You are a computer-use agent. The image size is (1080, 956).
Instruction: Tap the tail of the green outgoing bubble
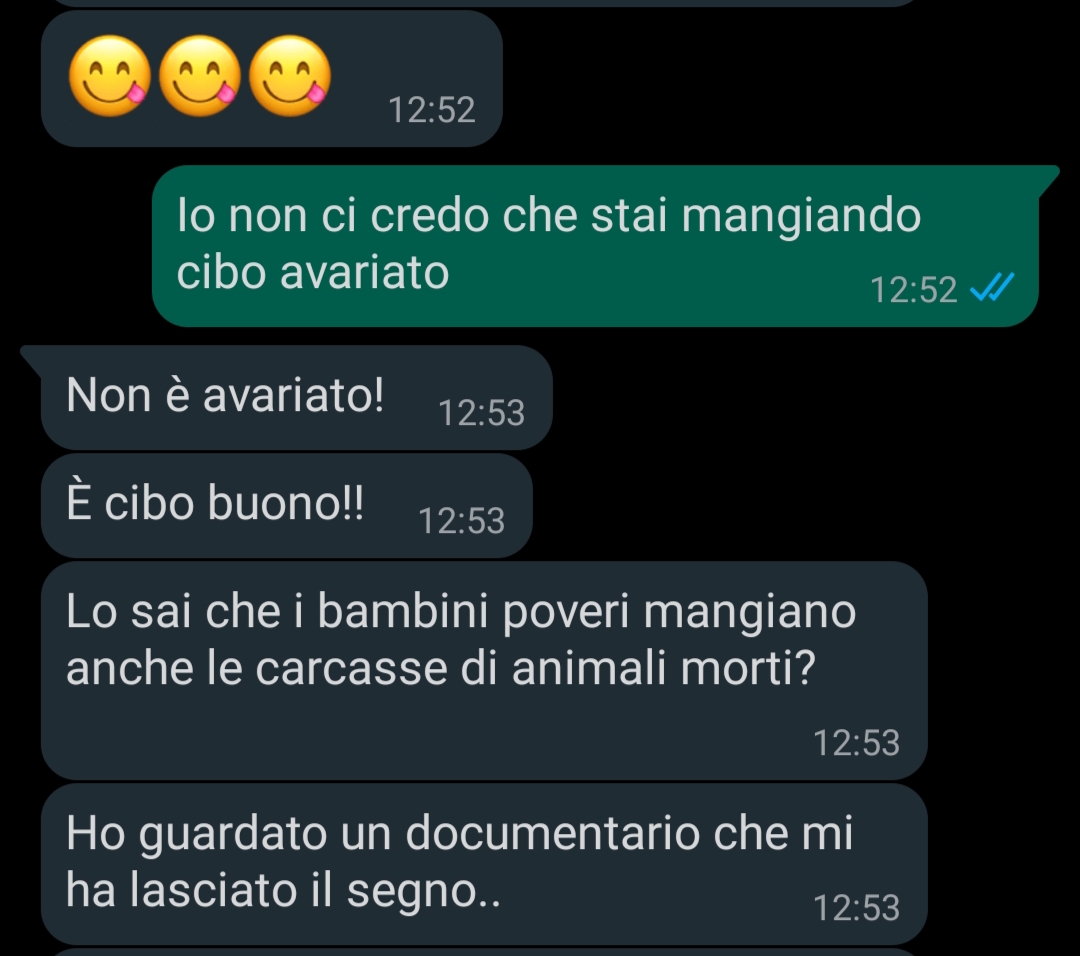pyautogui.click(x=1048, y=179)
